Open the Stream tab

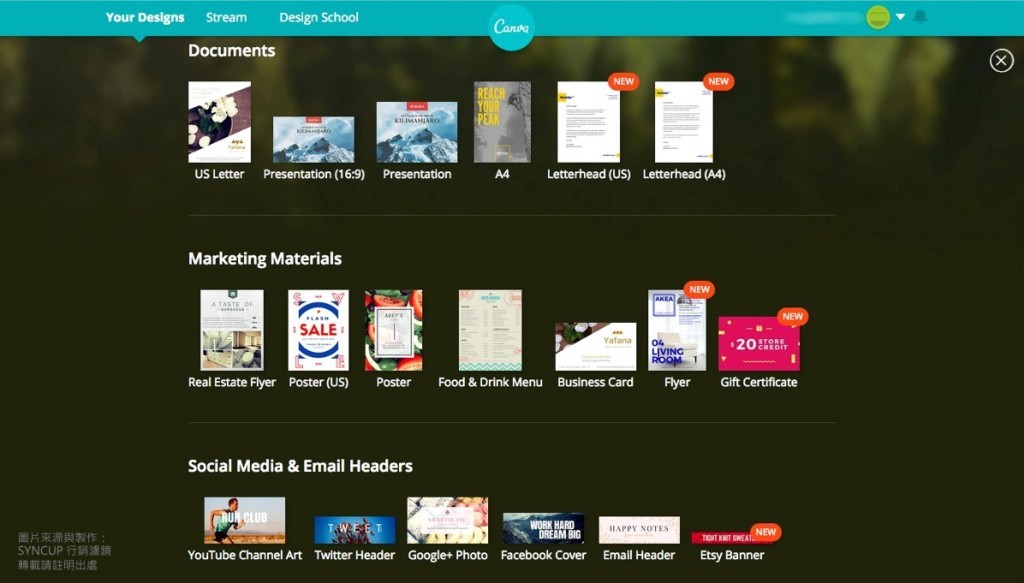(226, 17)
